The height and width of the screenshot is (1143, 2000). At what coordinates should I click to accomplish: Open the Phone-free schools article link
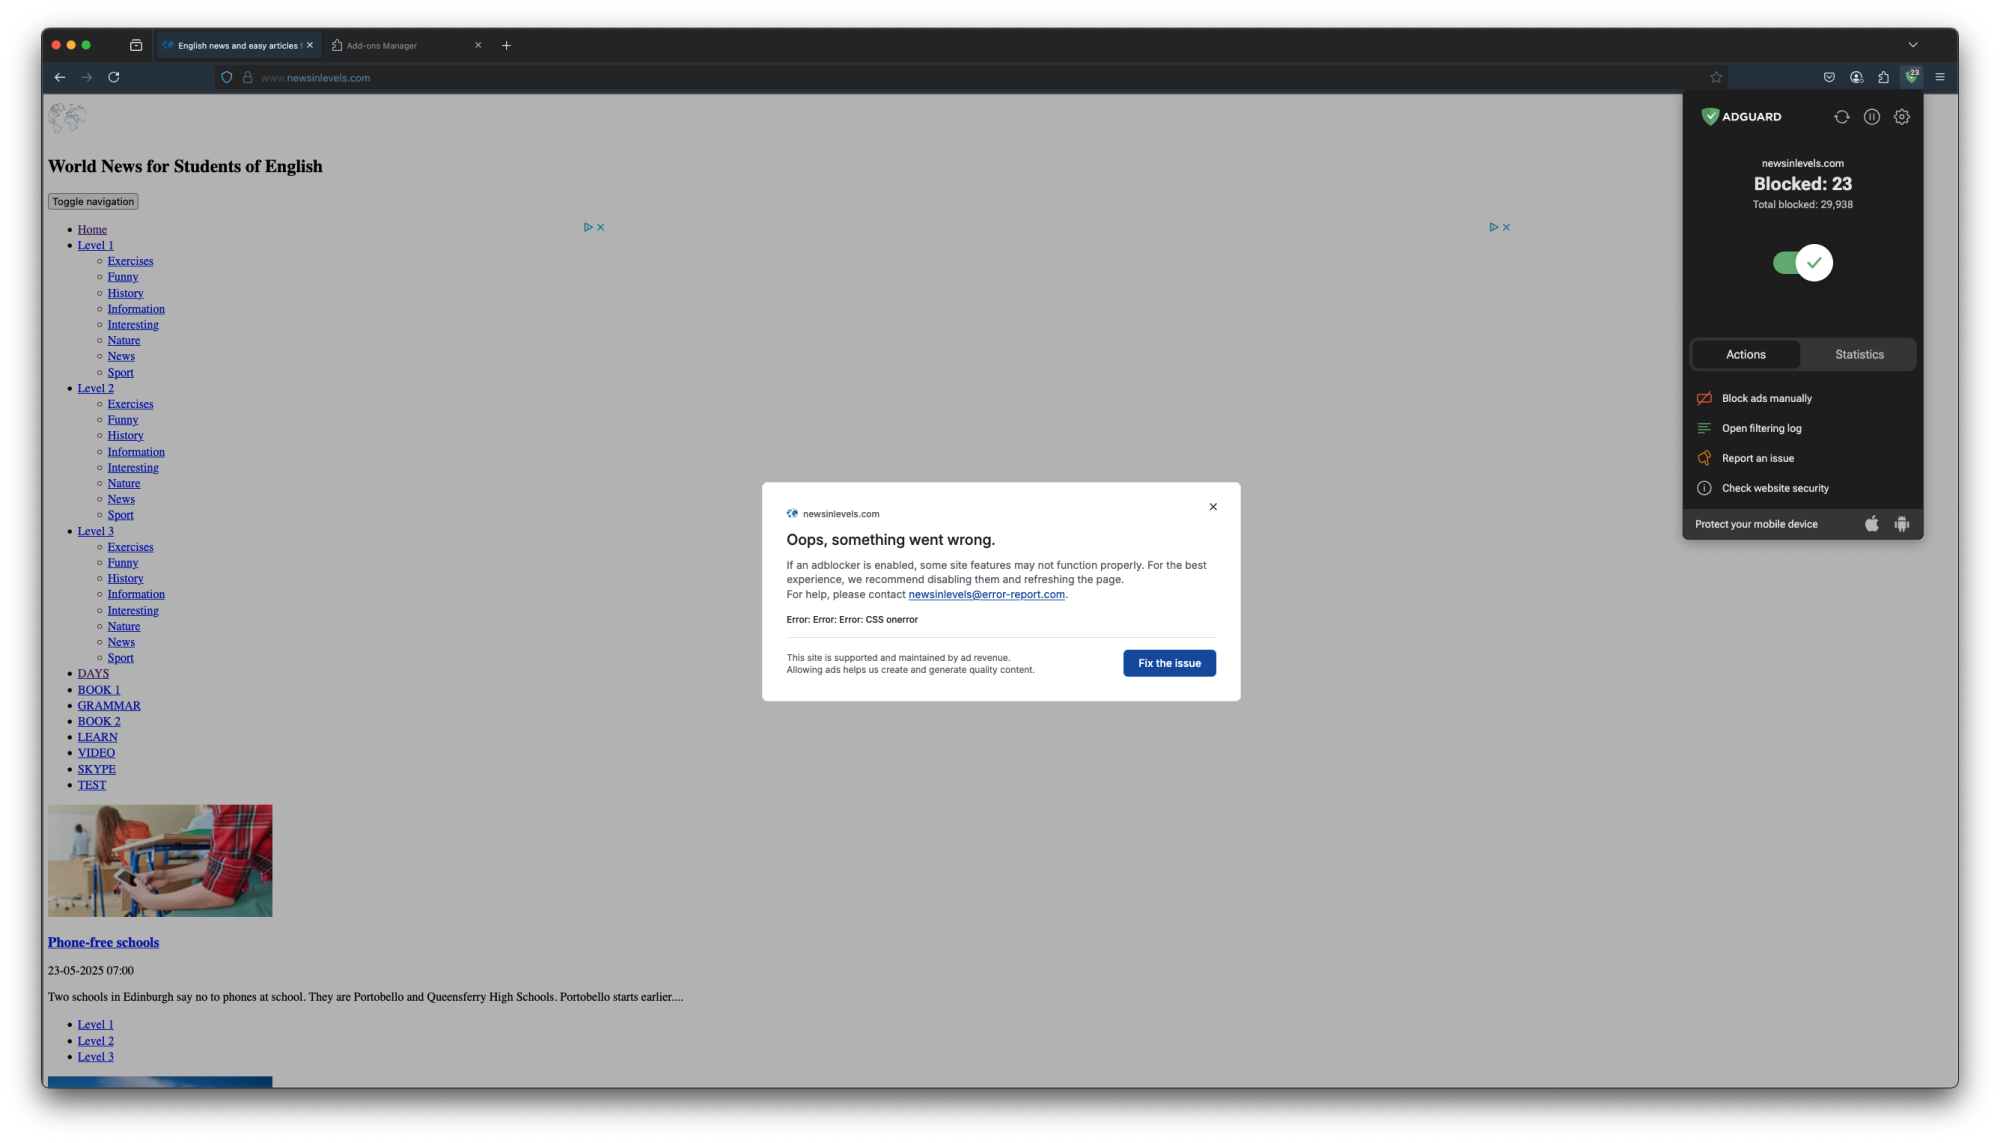pos(103,941)
